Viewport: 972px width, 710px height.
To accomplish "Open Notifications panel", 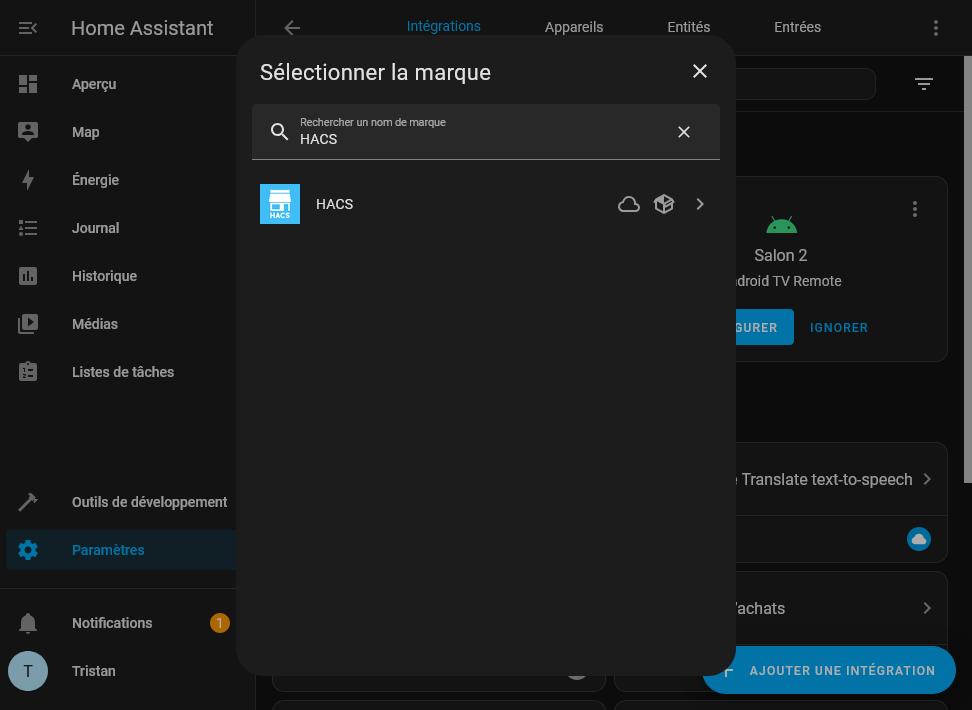I will tap(112, 623).
